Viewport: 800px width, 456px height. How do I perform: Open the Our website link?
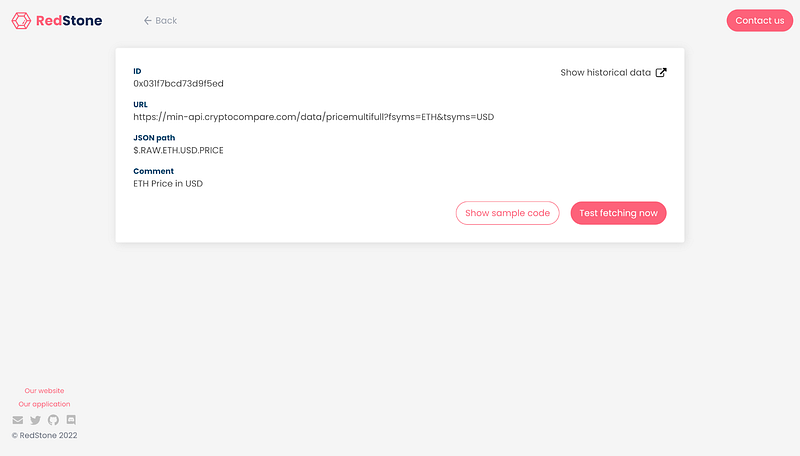pos(44,391)
